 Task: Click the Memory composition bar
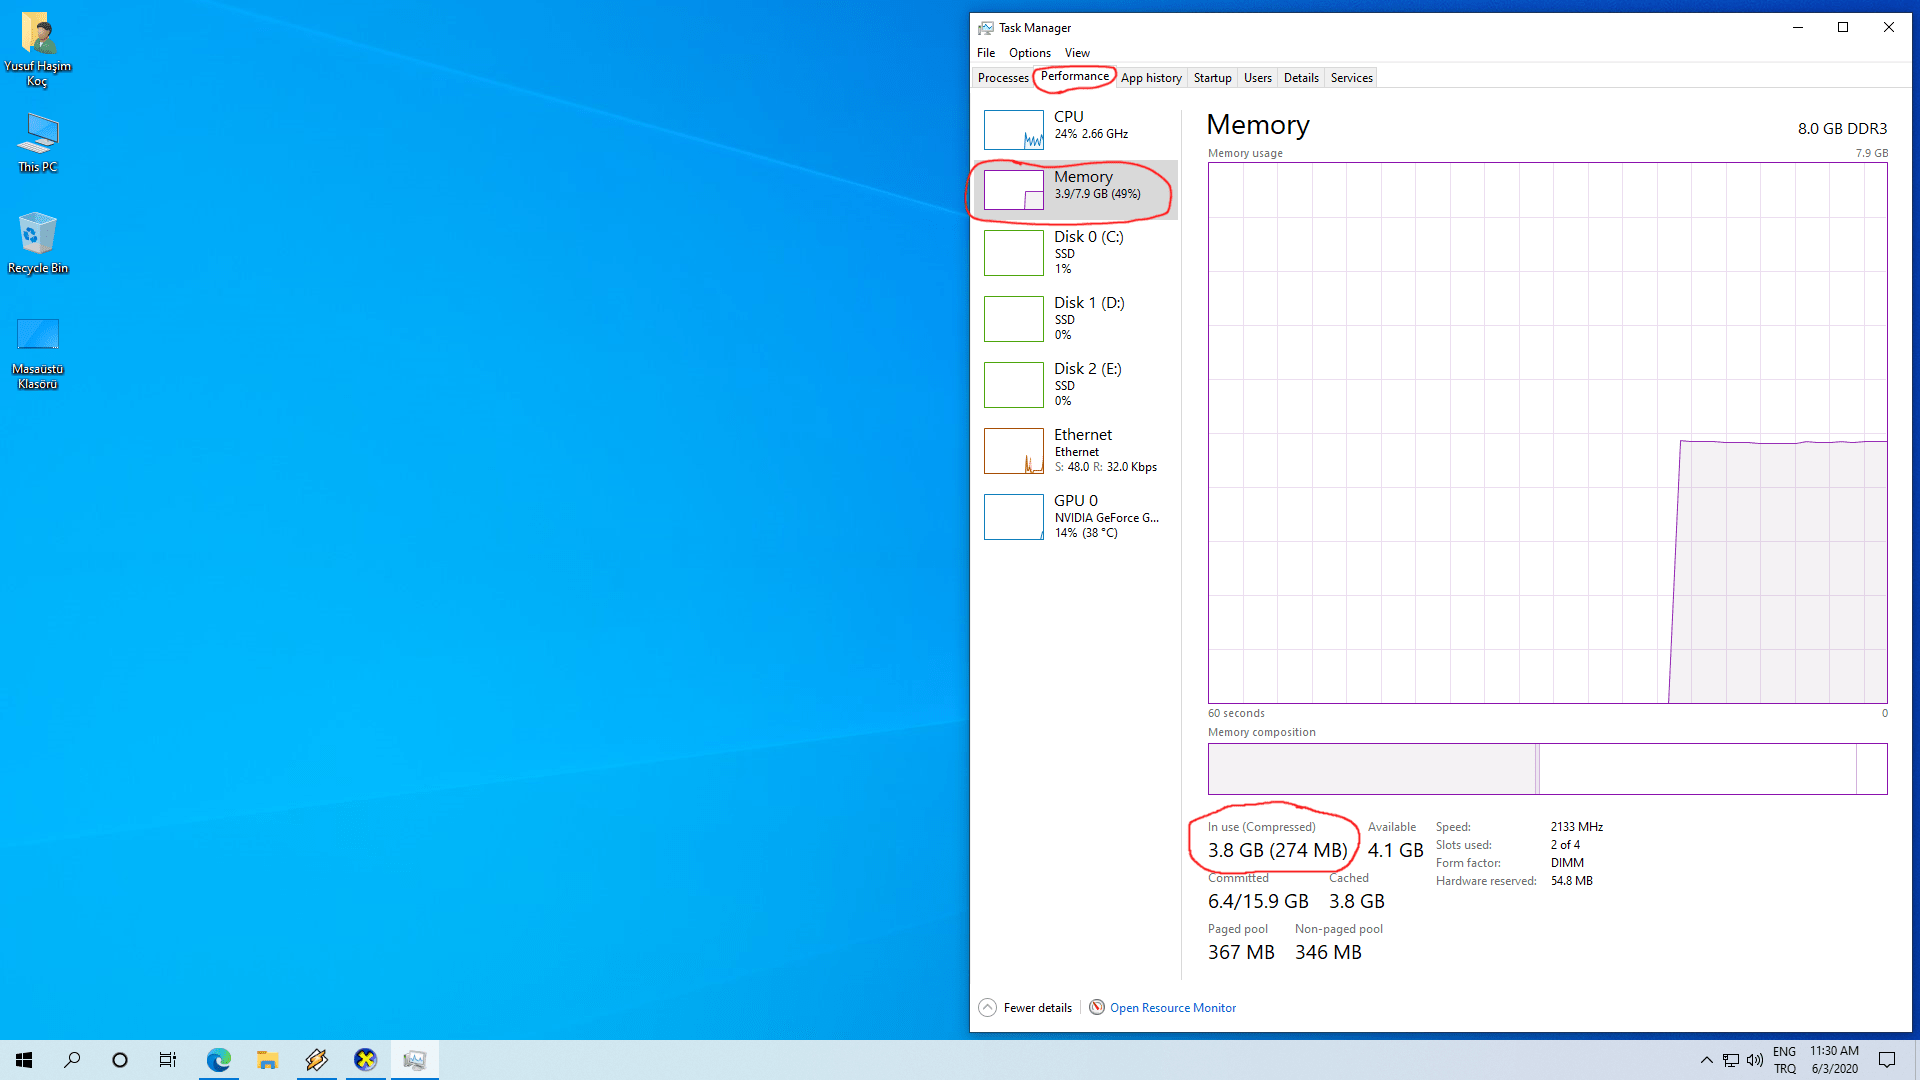1546,769
